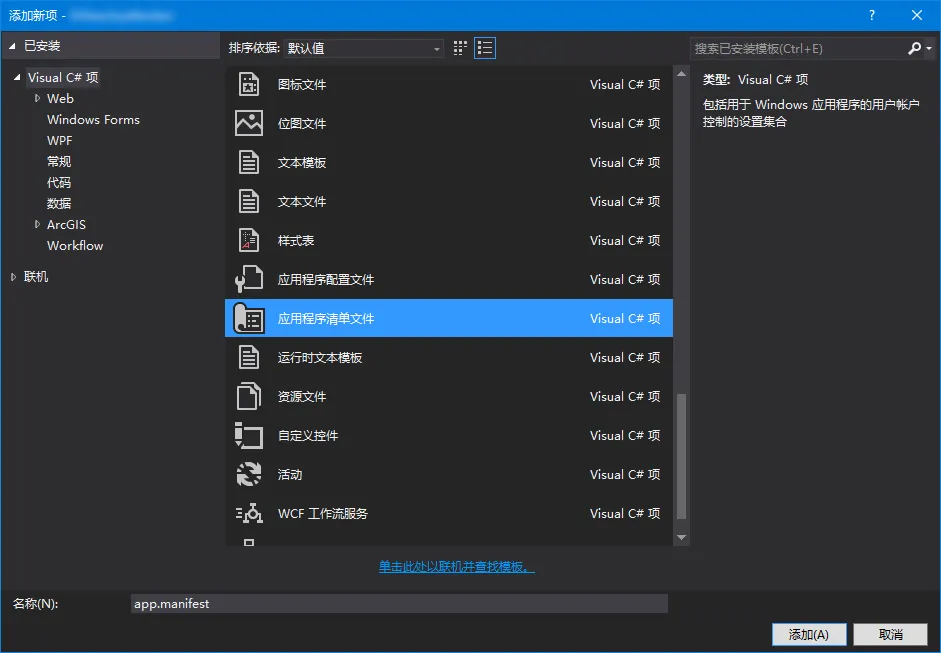This screenshot has width=941, height=653.
Task: Select the 文本文件 template name
Action: tap(302, 202)
